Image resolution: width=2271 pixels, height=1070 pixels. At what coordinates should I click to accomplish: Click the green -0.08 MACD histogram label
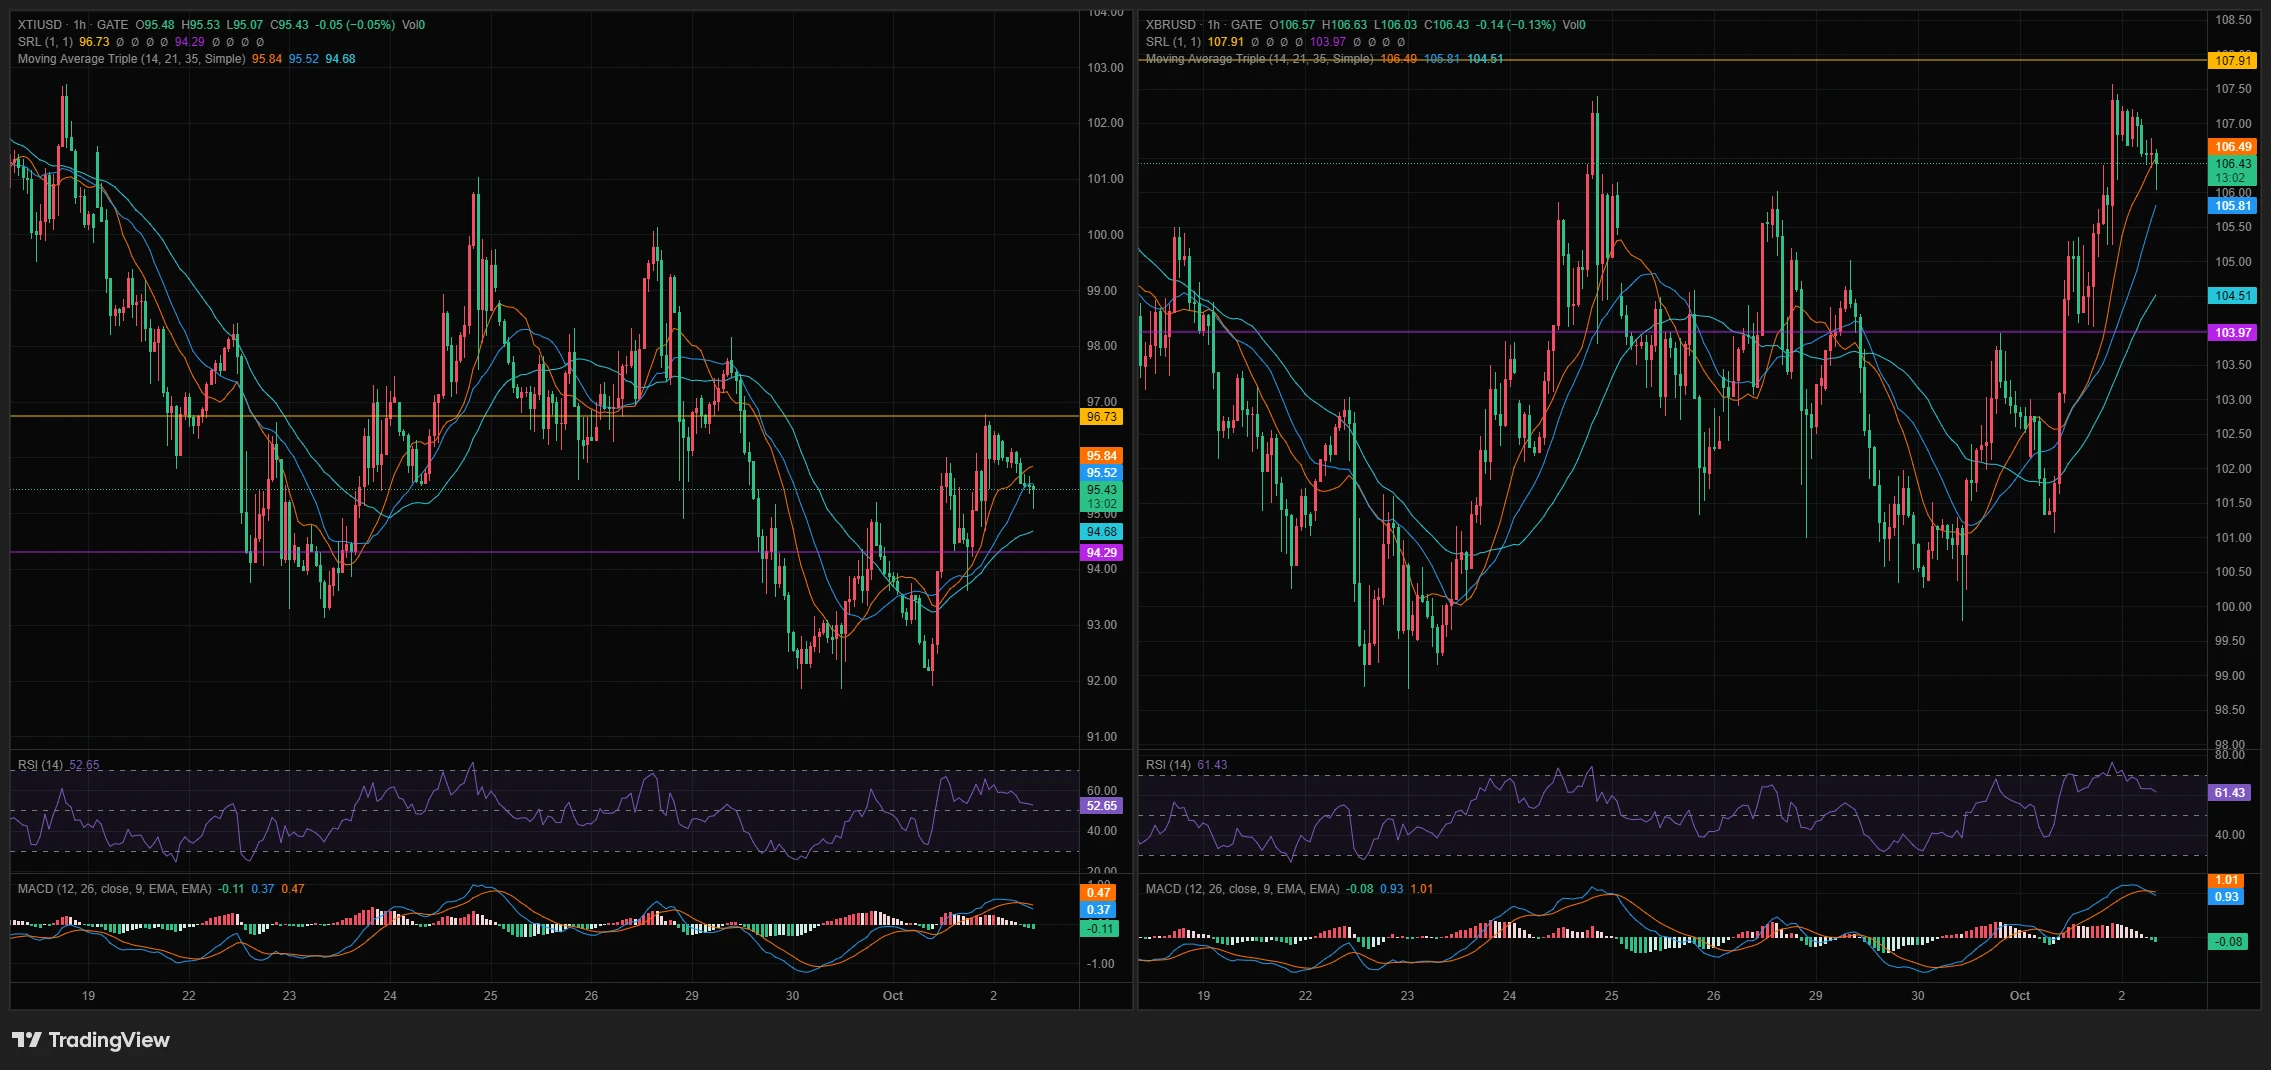pyautogui.click(x=2228, y=942)
